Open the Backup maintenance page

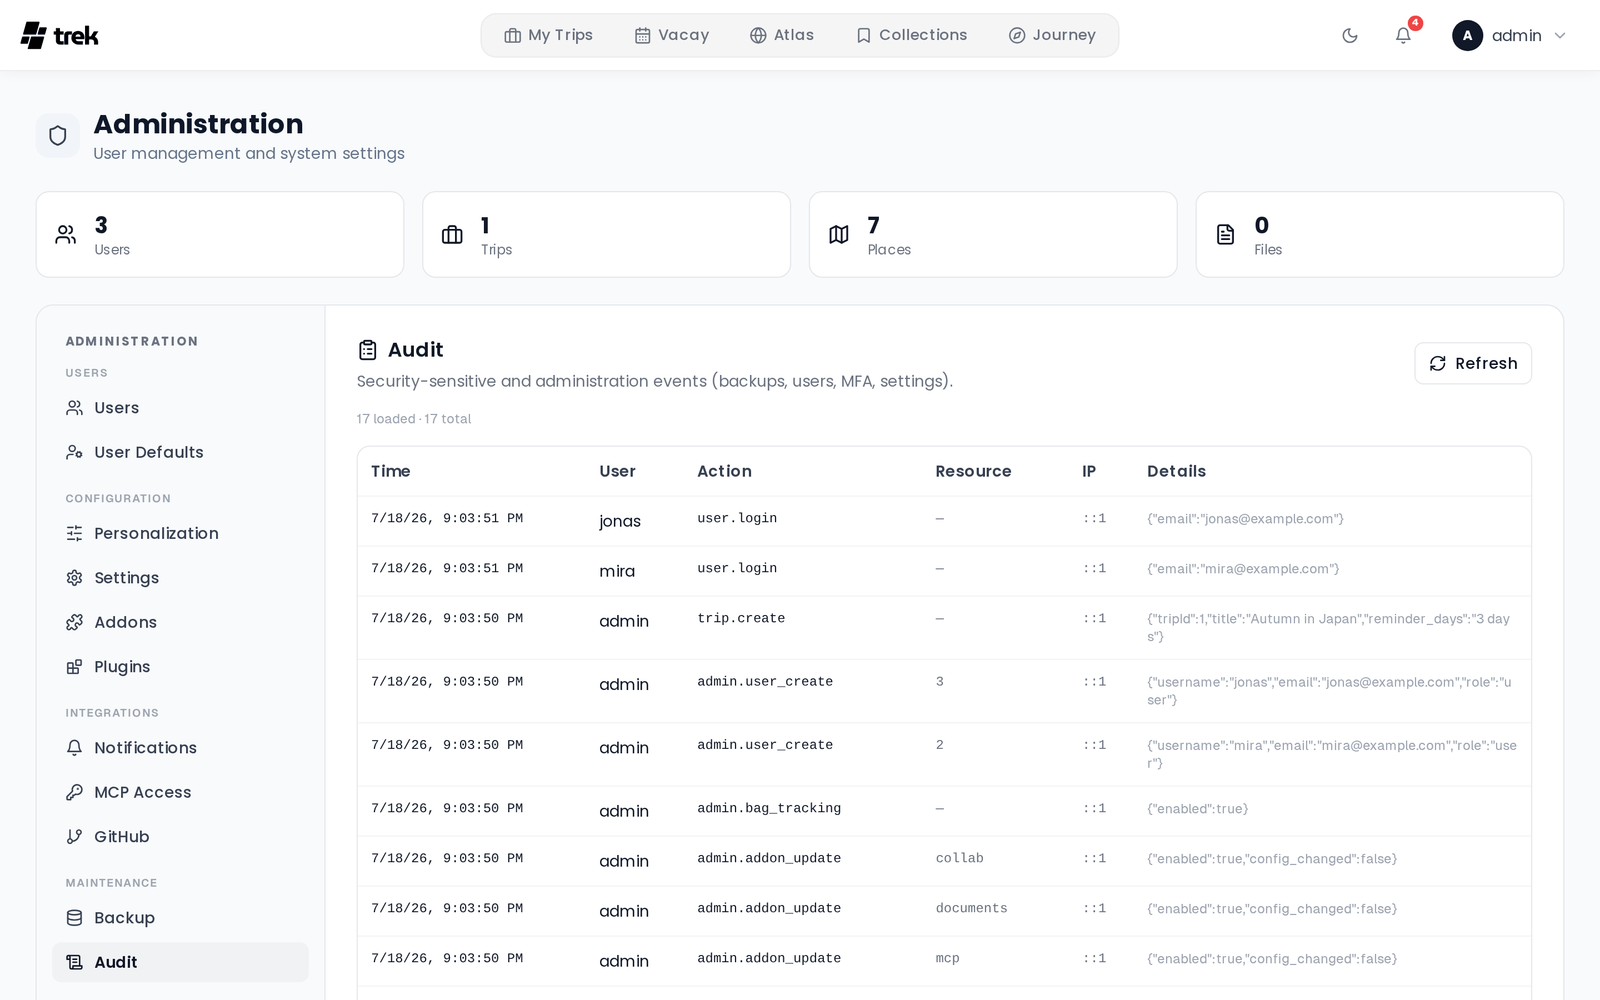180,918
